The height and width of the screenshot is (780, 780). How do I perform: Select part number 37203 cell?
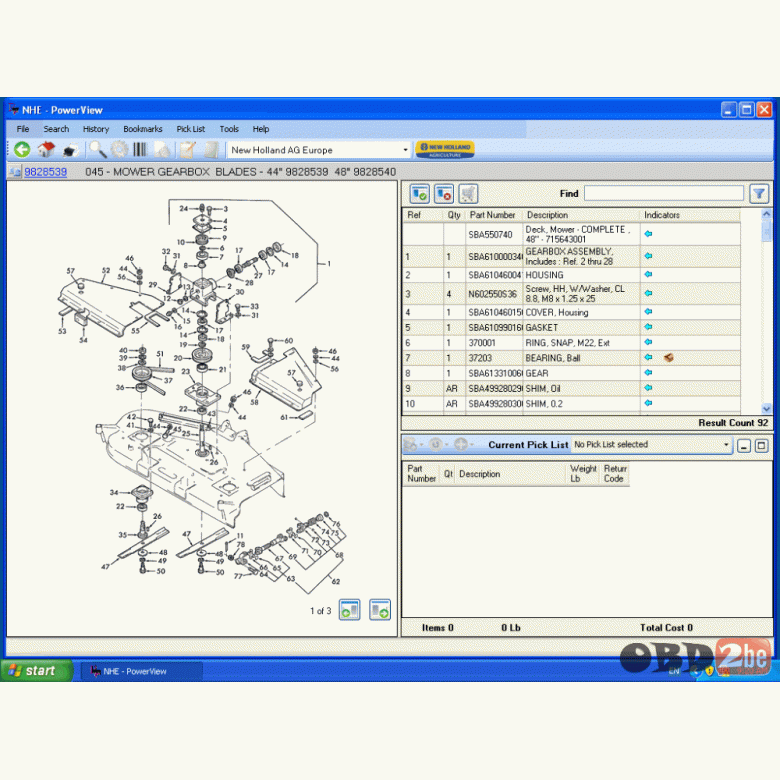(494, 358)
